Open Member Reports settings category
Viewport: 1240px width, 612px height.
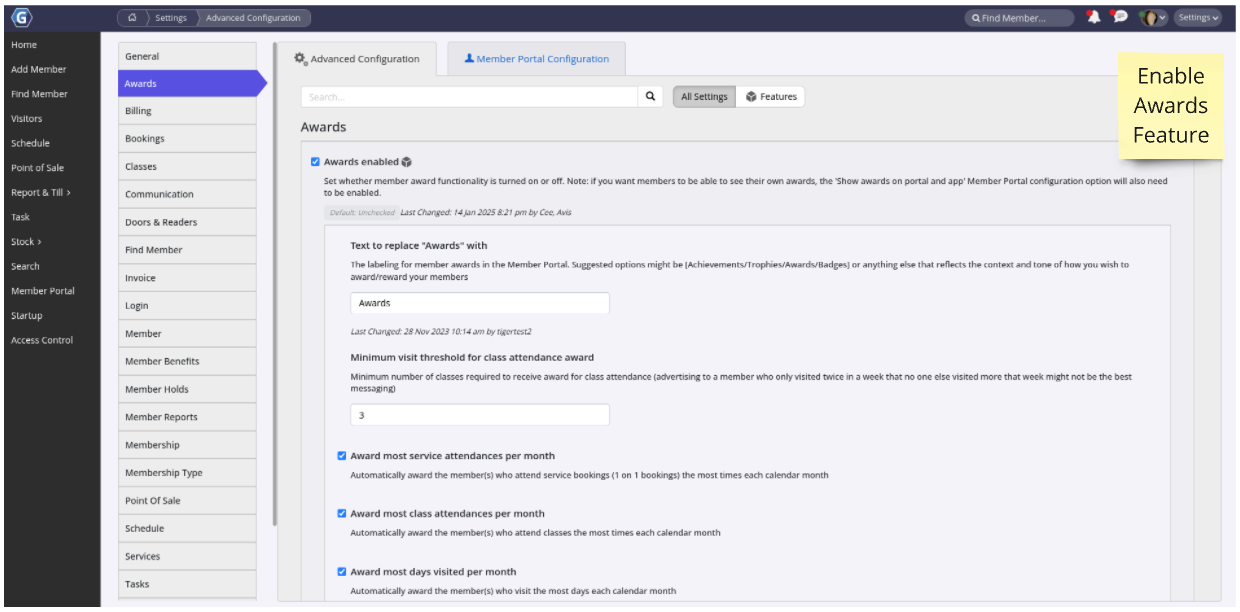187,417
